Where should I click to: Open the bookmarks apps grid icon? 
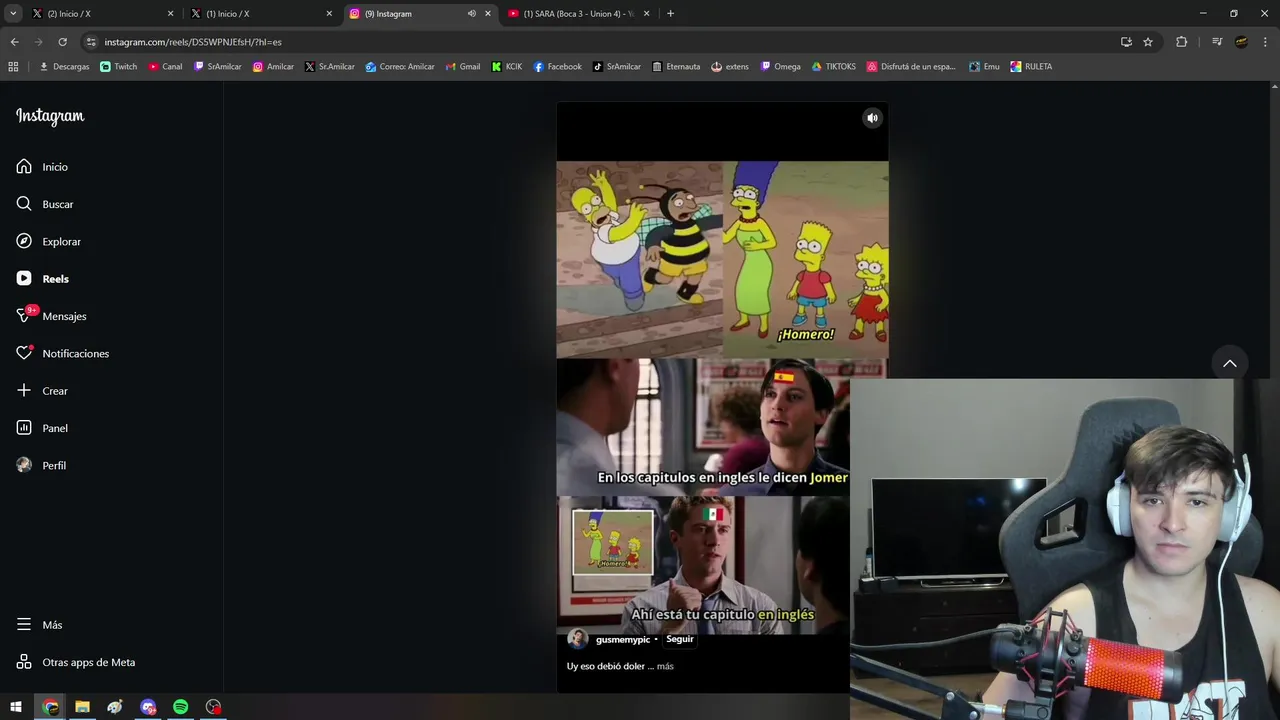click(x=13, y=67)
